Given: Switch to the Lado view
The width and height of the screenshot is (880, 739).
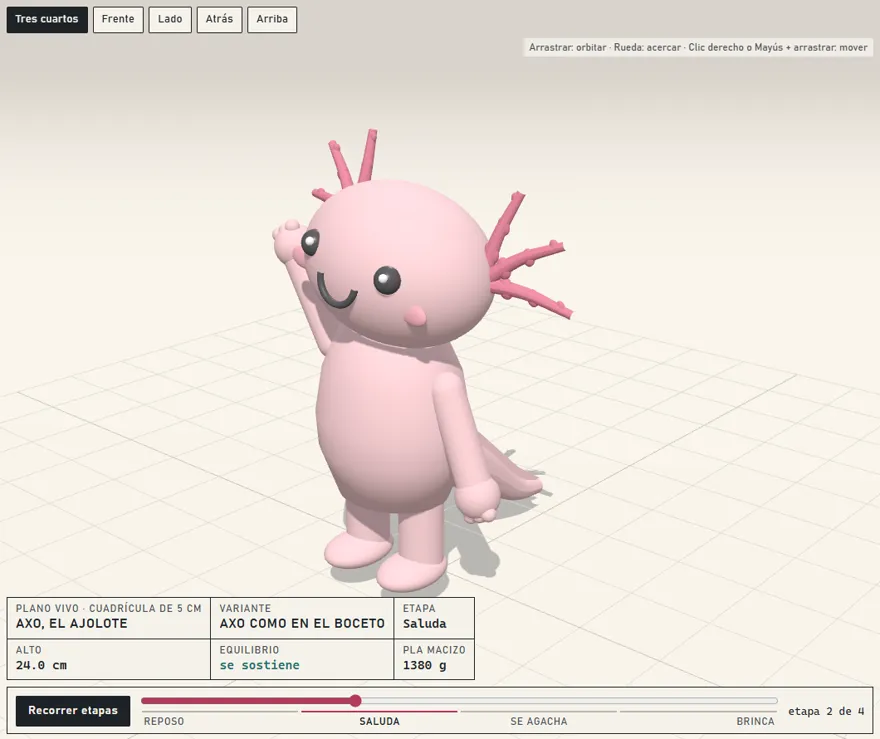Looking at the screenshot, I should click(x=170, y=20).
